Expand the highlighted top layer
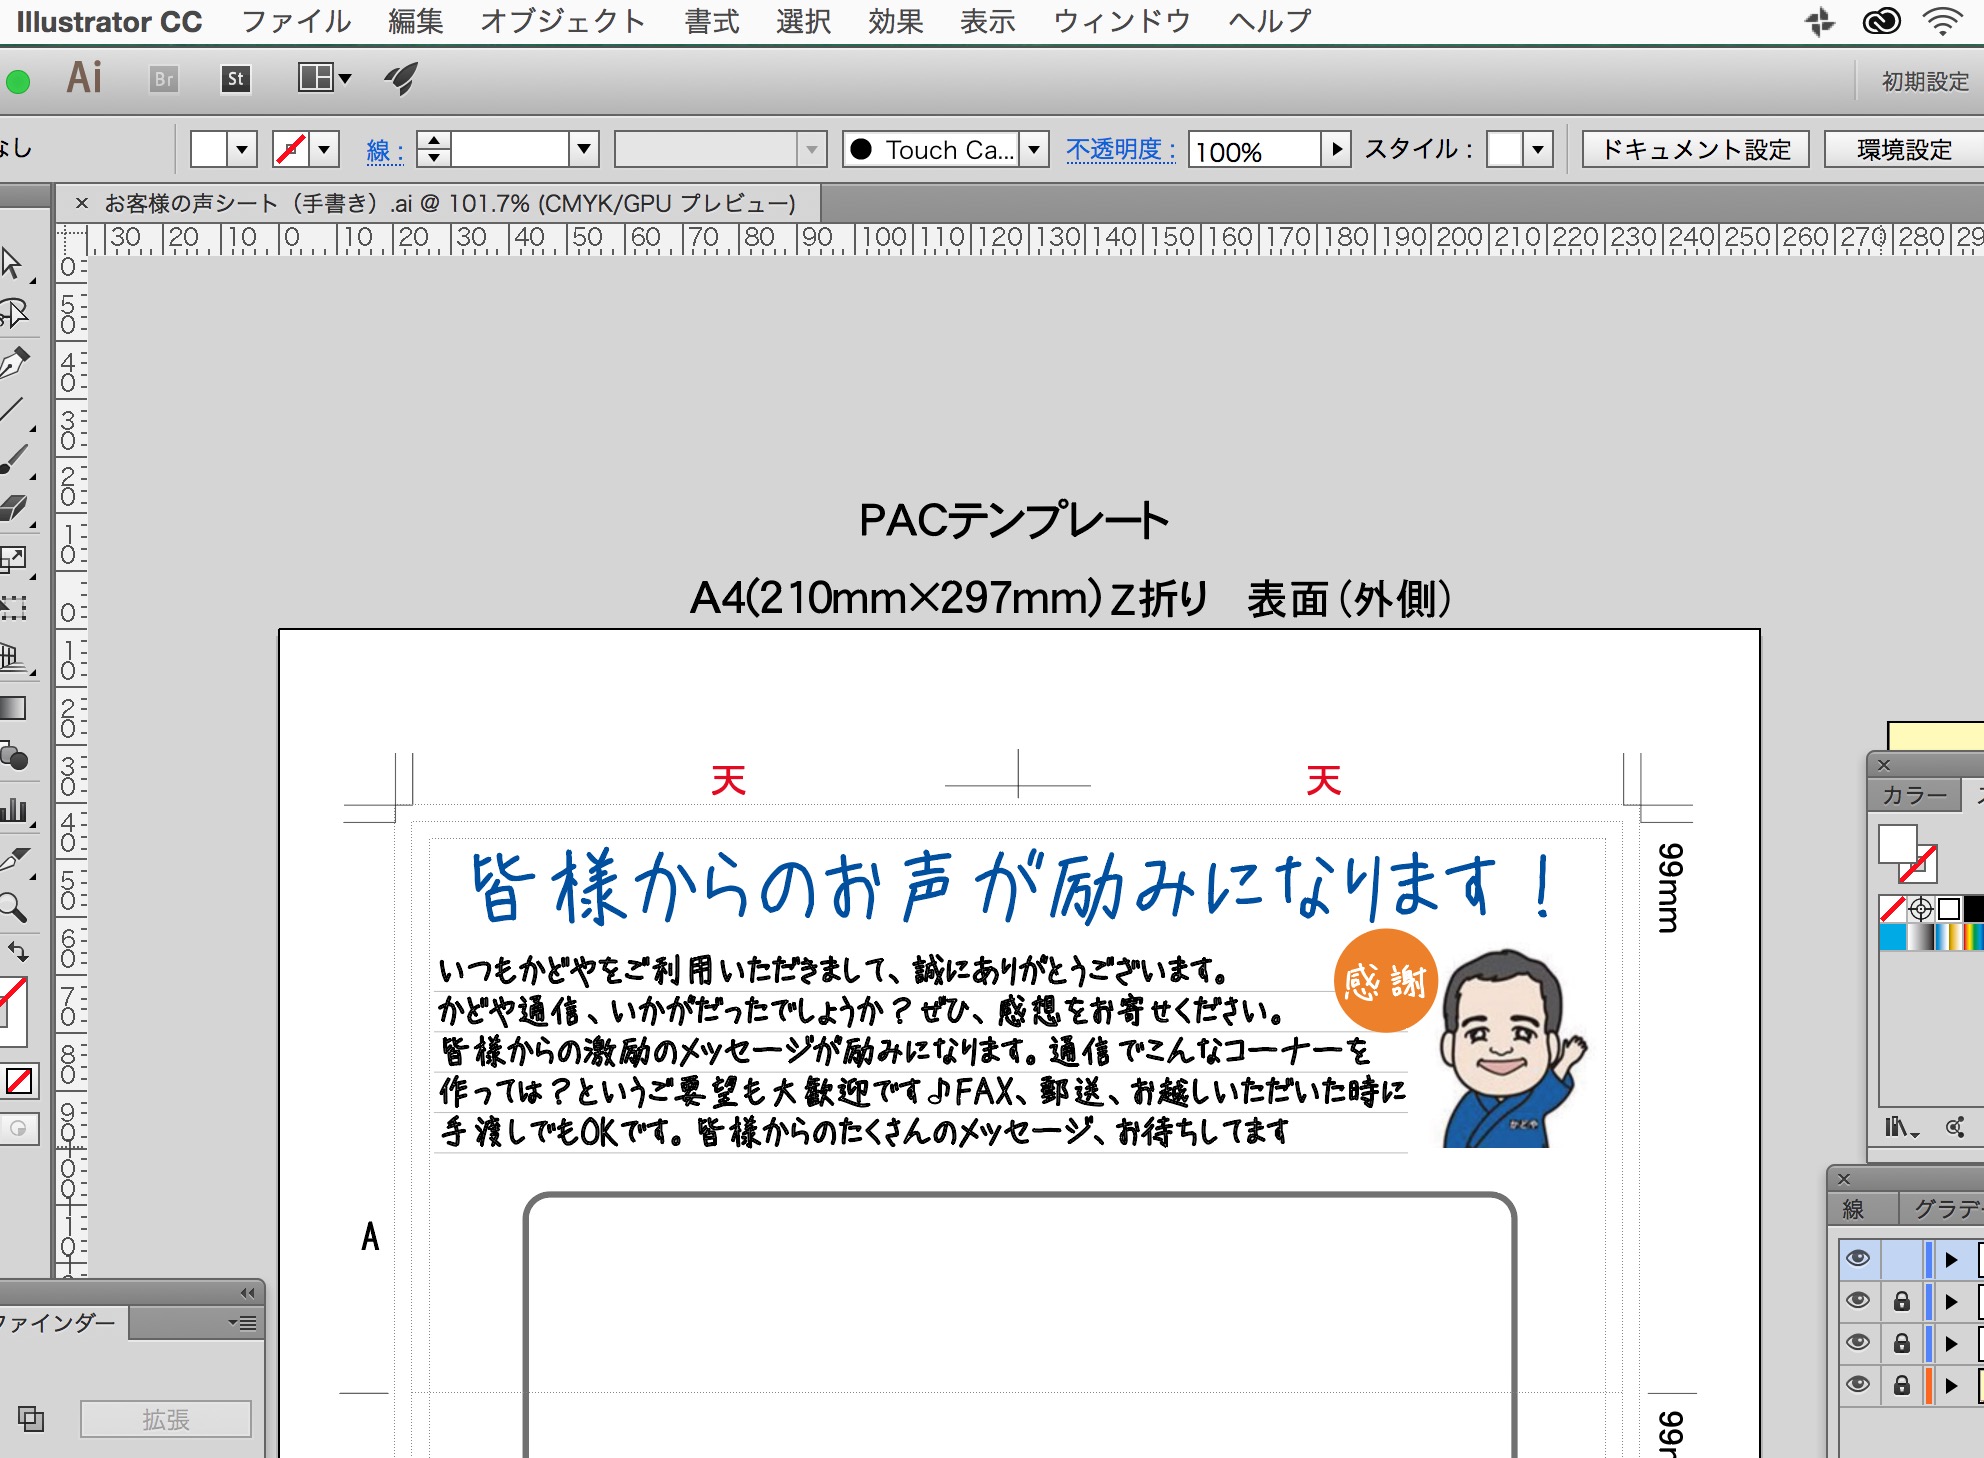The height and width of the screenshot is (1458, 1984). click(x=1951, y=1260)
